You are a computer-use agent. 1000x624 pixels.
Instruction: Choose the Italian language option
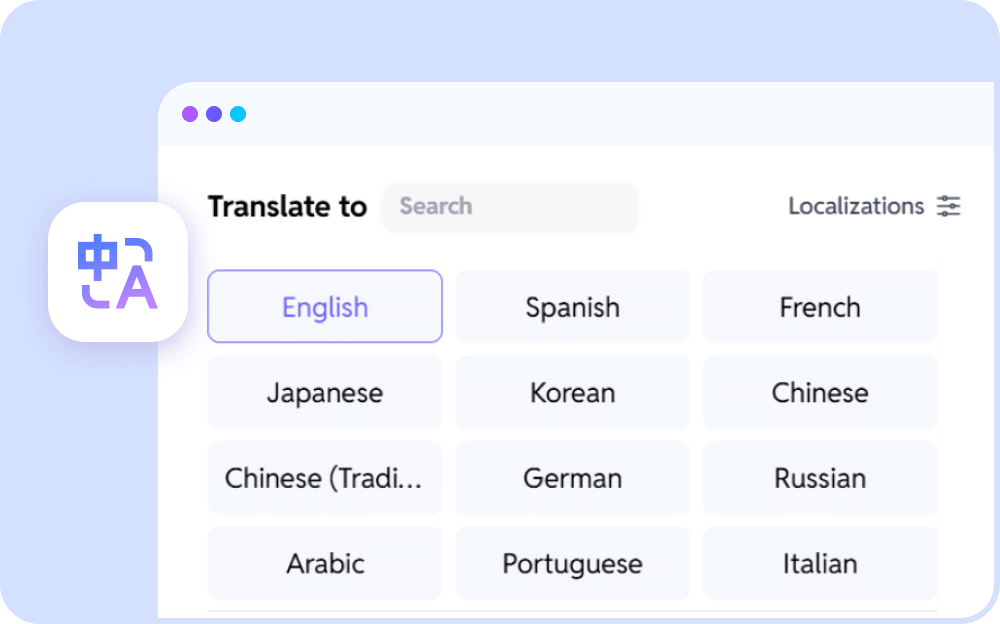pos(820,564)
